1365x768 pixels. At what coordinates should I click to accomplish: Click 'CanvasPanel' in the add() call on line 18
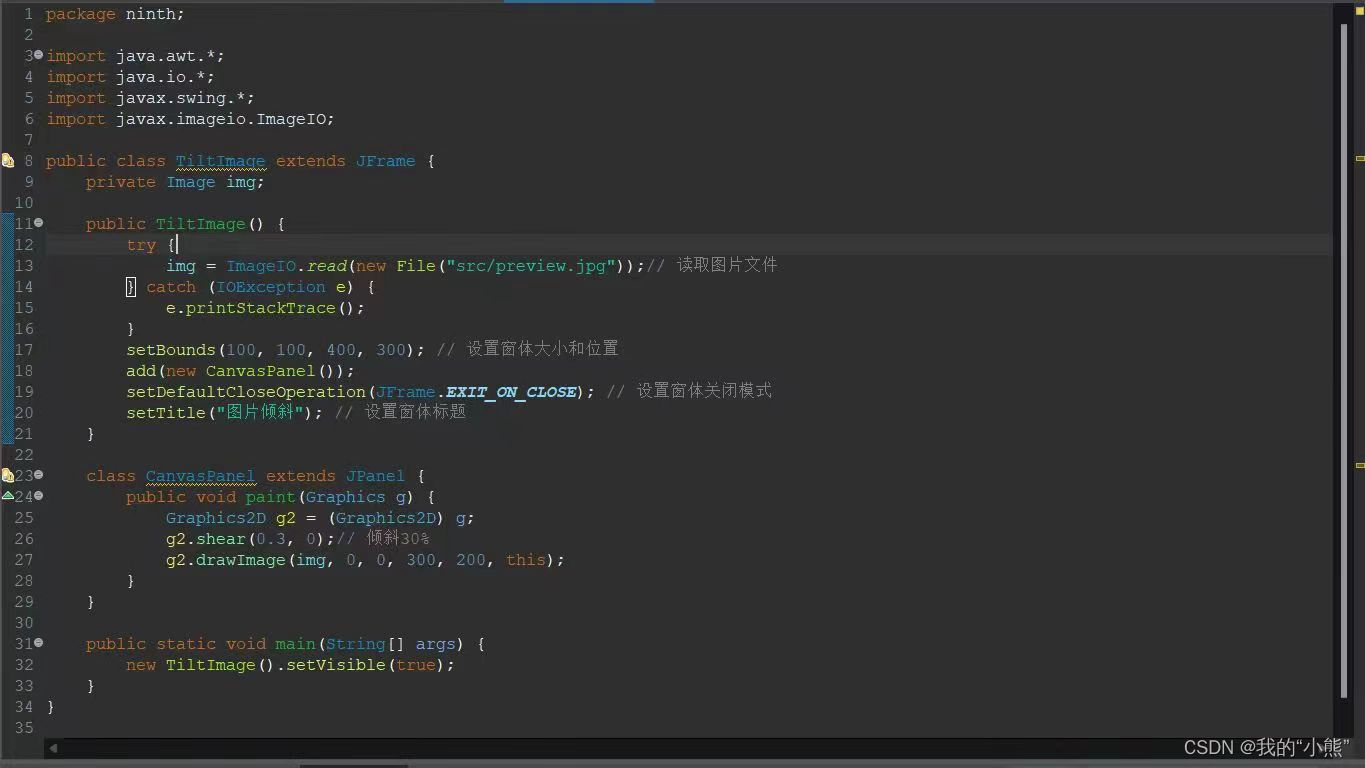pos(260,371)
